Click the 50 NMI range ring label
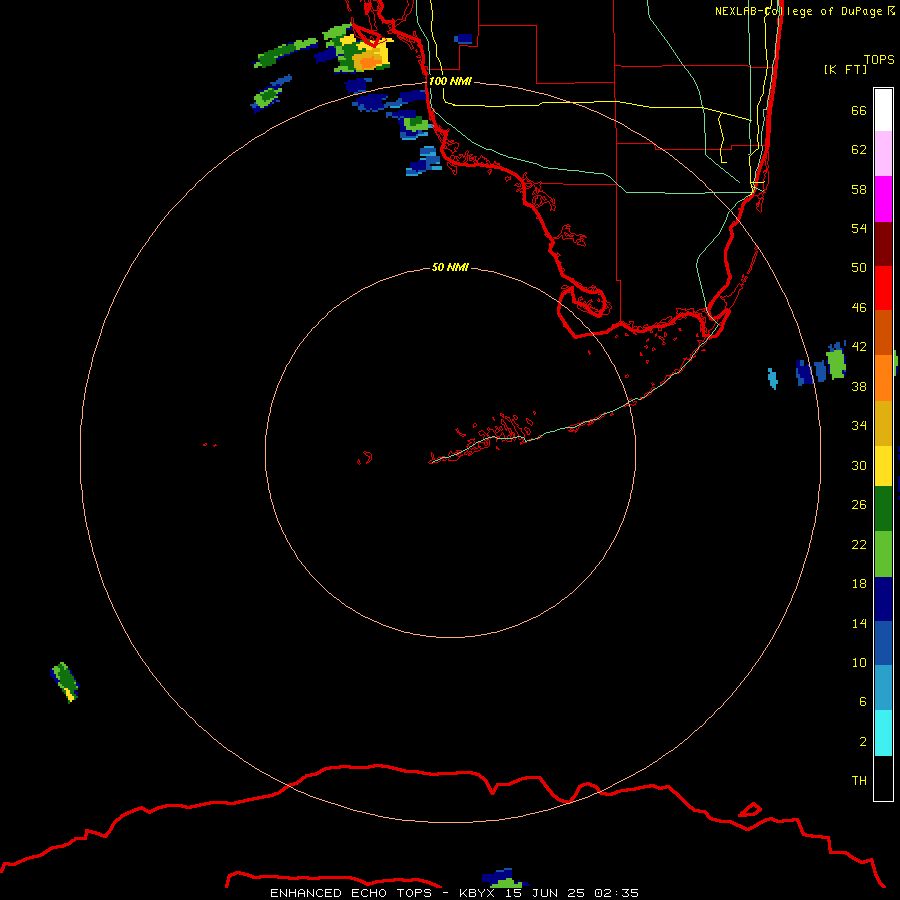 (450, 267)
